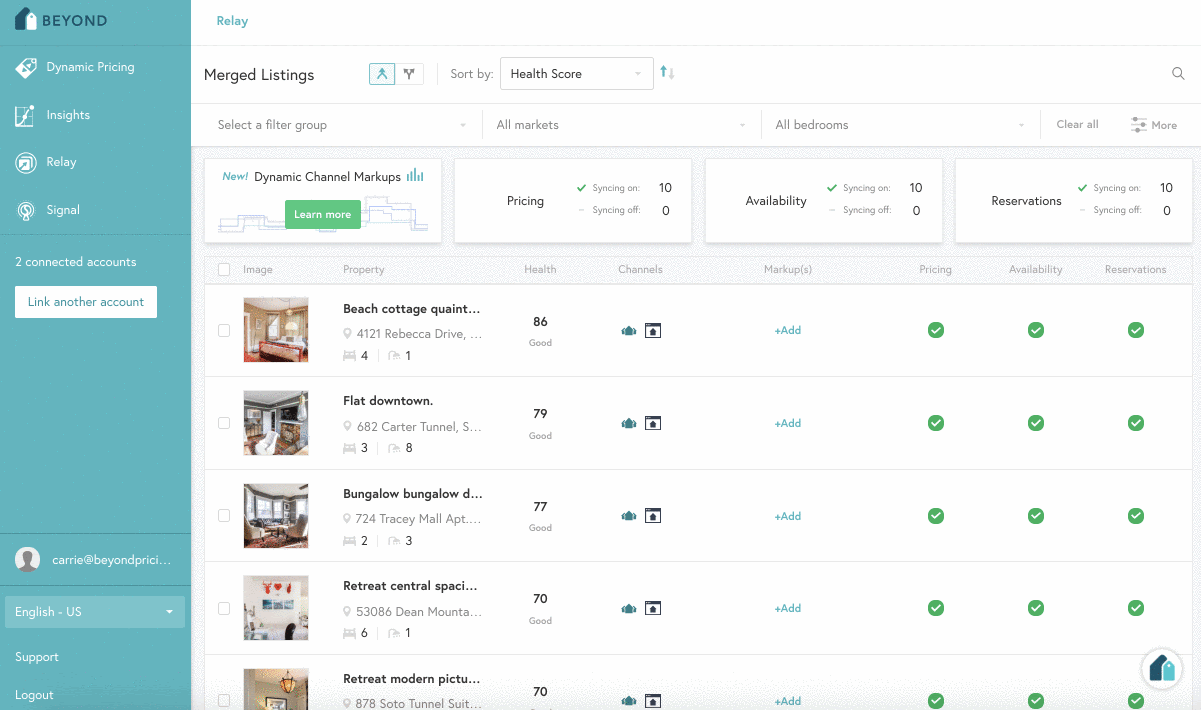Click the search magnifier icon
Screen dimensions: 1201x710
(x=1178, y=74)
